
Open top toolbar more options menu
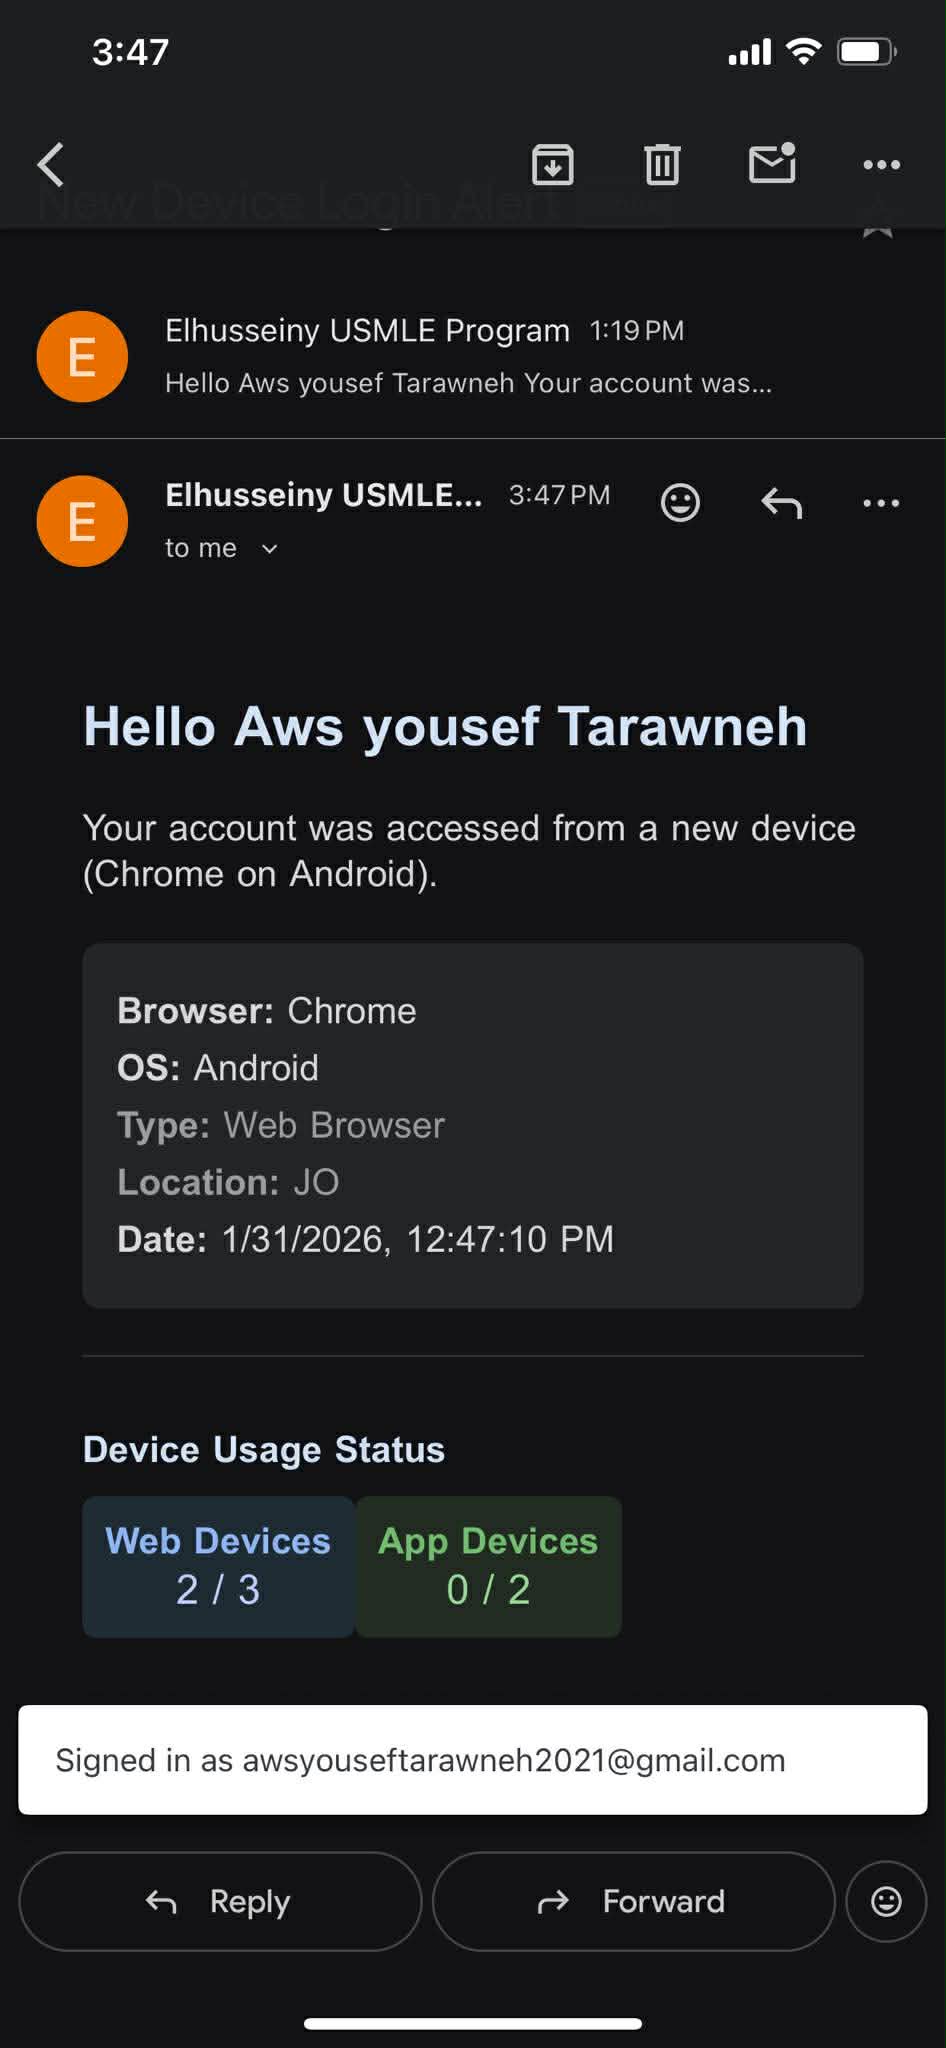tap(881, 165)
